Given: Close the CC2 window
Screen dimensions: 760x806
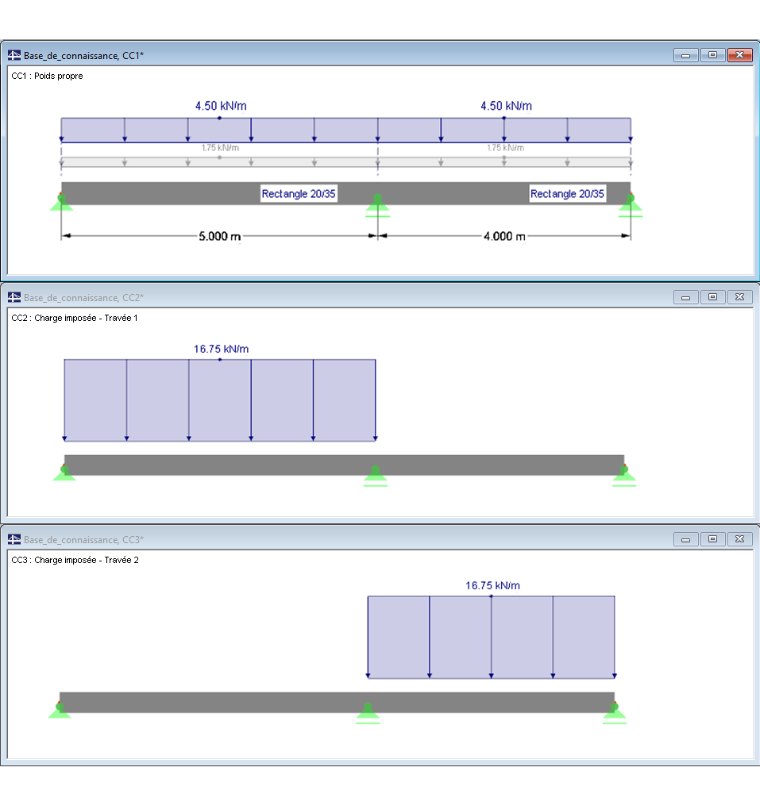Looking at the screenshot, I should click(740, 297).
